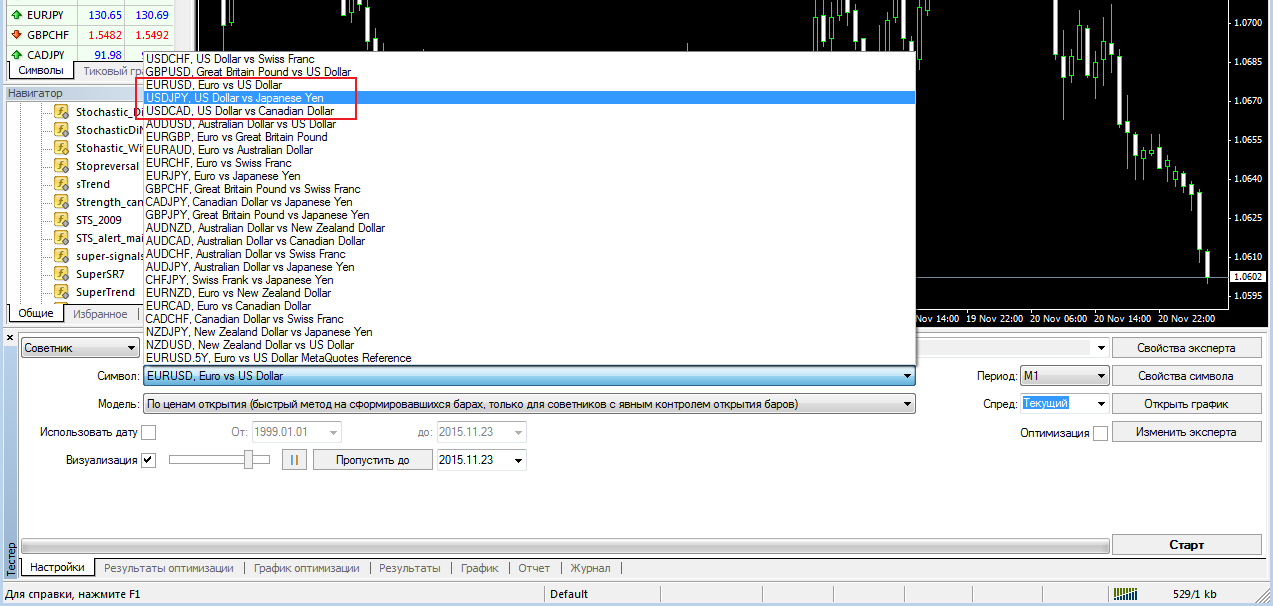Click the 'Свойства эксперта' button
The height and width of the screenshot is (606, 1273).
1186,348
